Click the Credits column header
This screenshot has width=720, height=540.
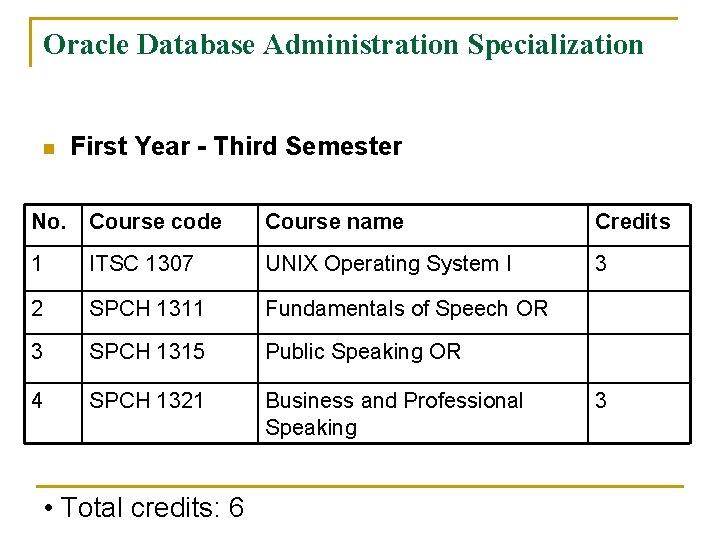coord(632,222)
